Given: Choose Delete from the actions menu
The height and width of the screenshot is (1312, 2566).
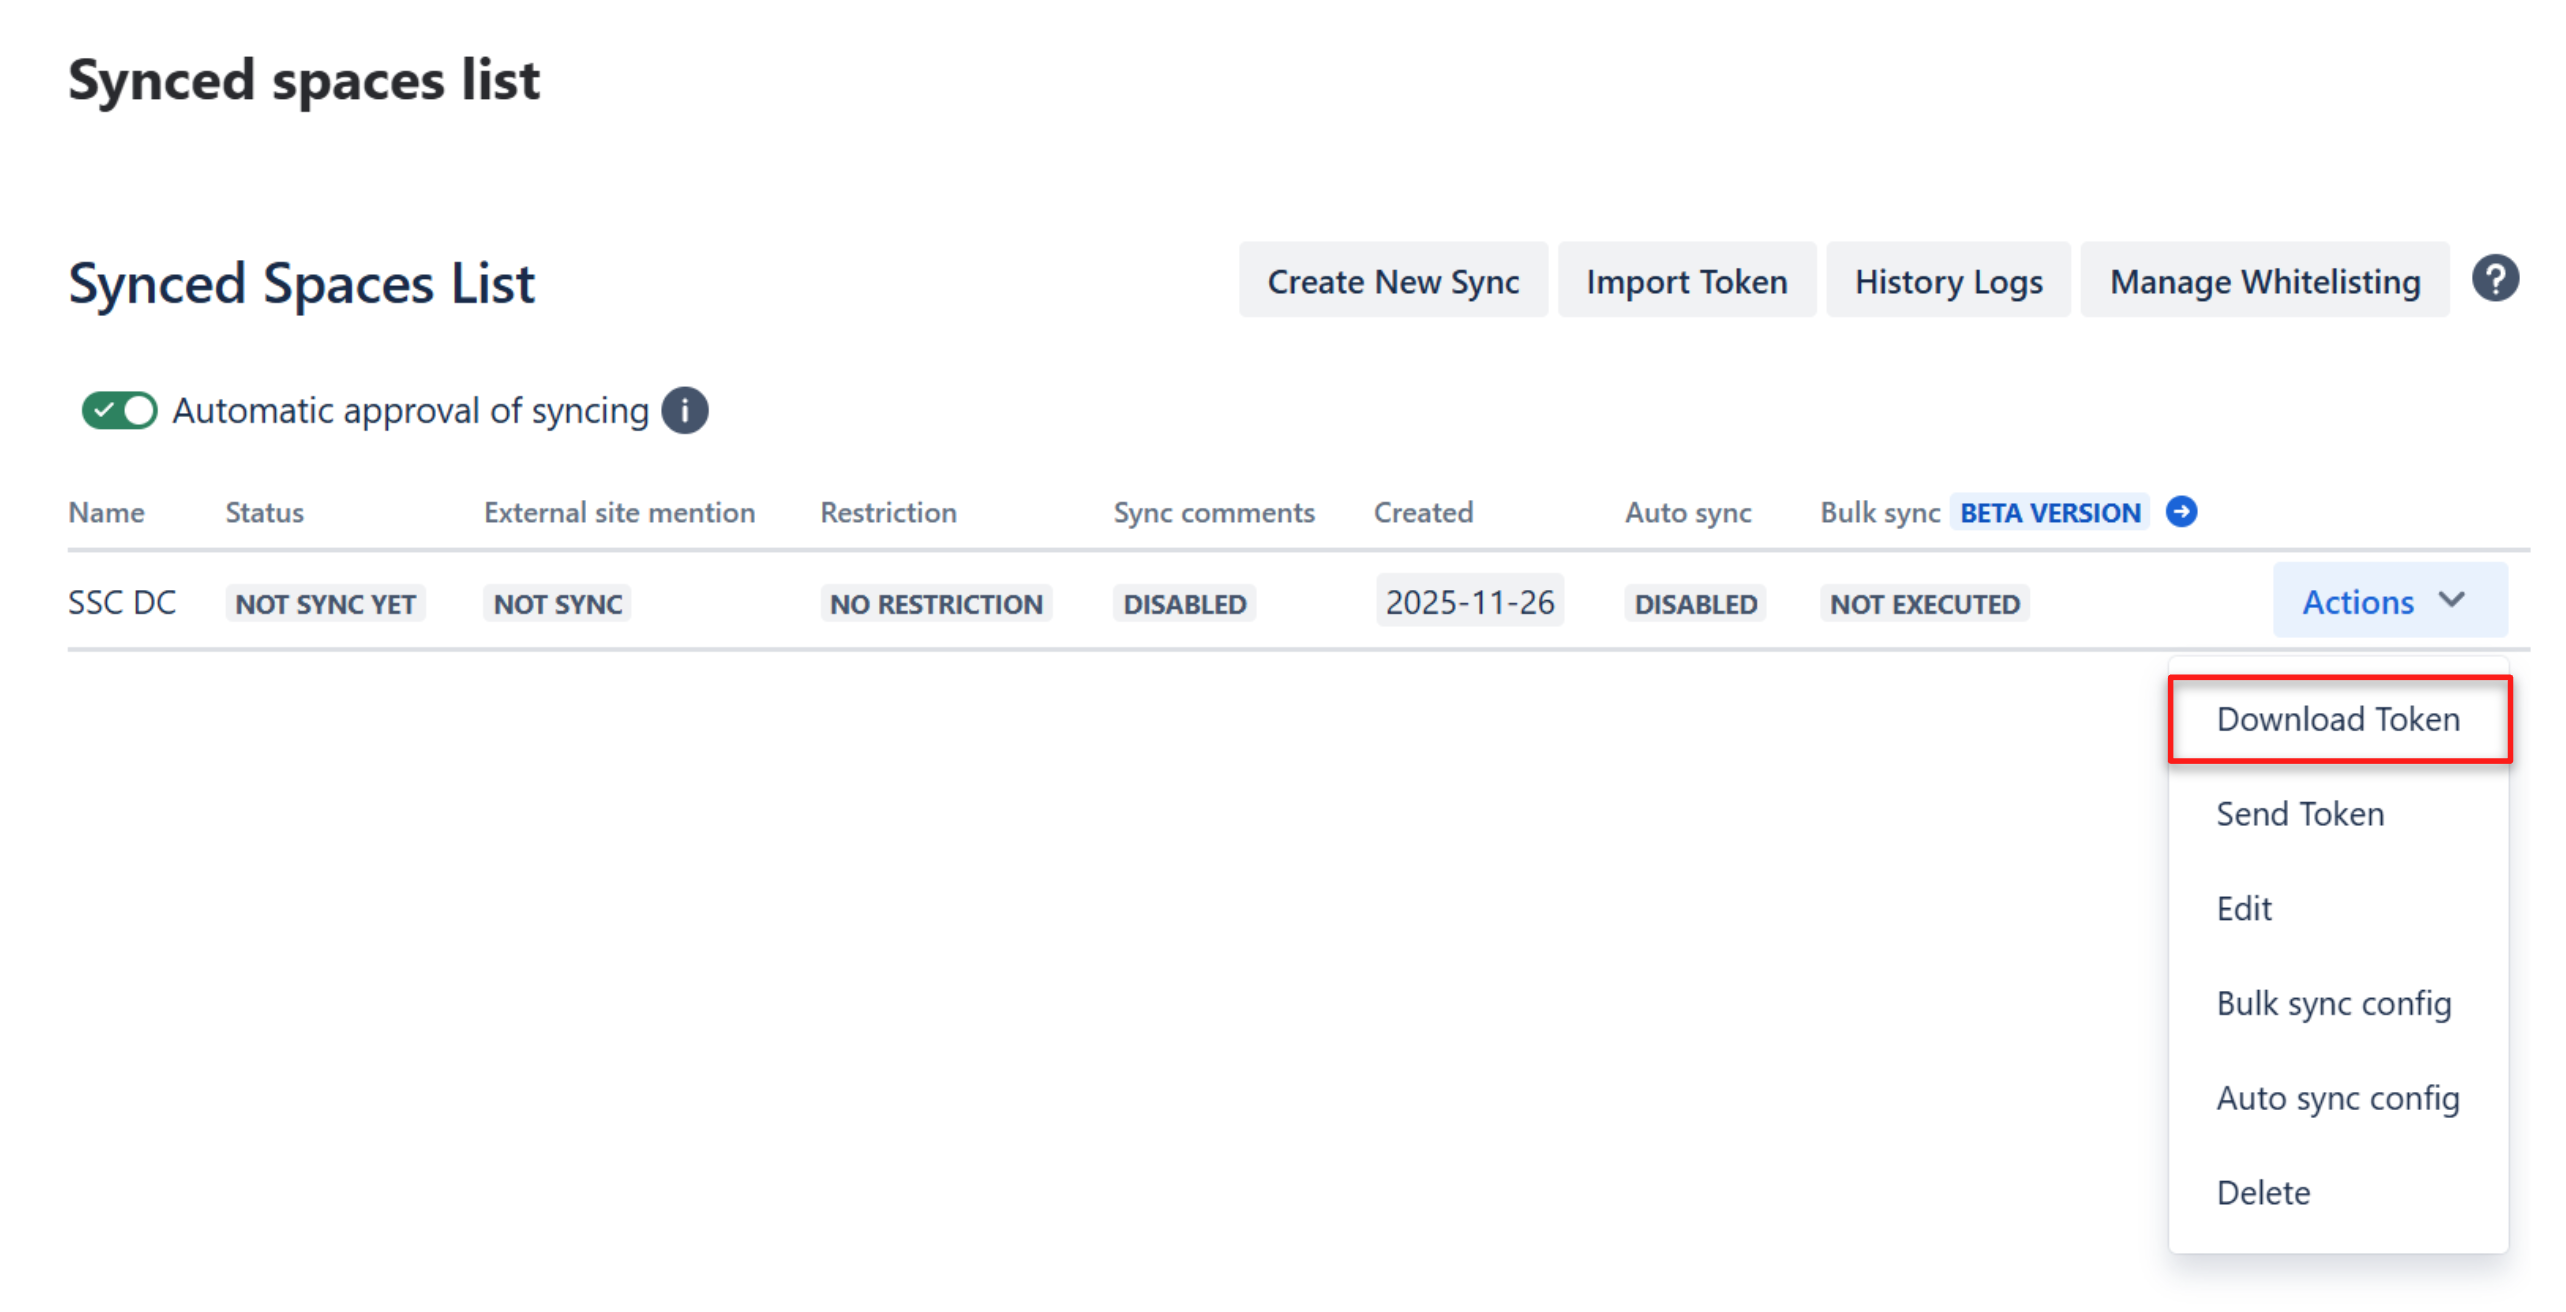Looking at the screenshot, I should [2263, 1193].
